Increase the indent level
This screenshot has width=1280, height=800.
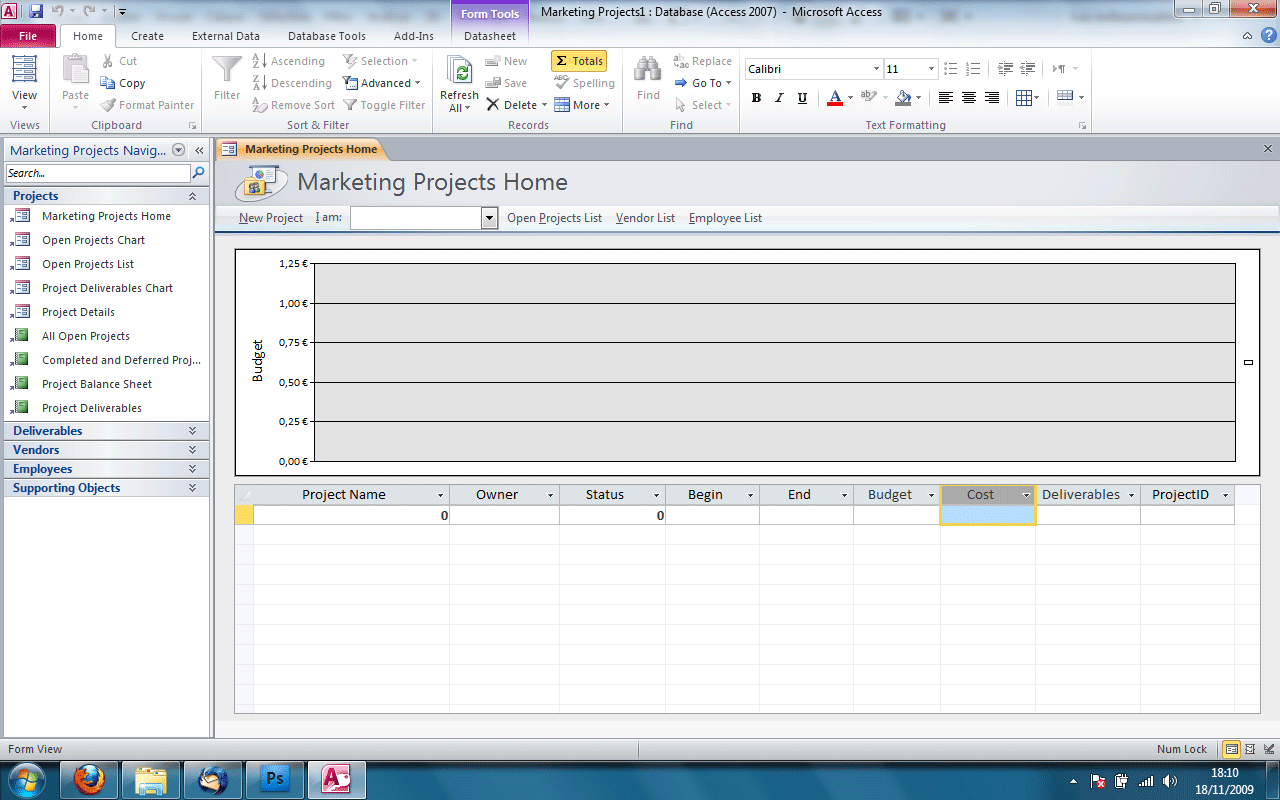(1028, 69)
